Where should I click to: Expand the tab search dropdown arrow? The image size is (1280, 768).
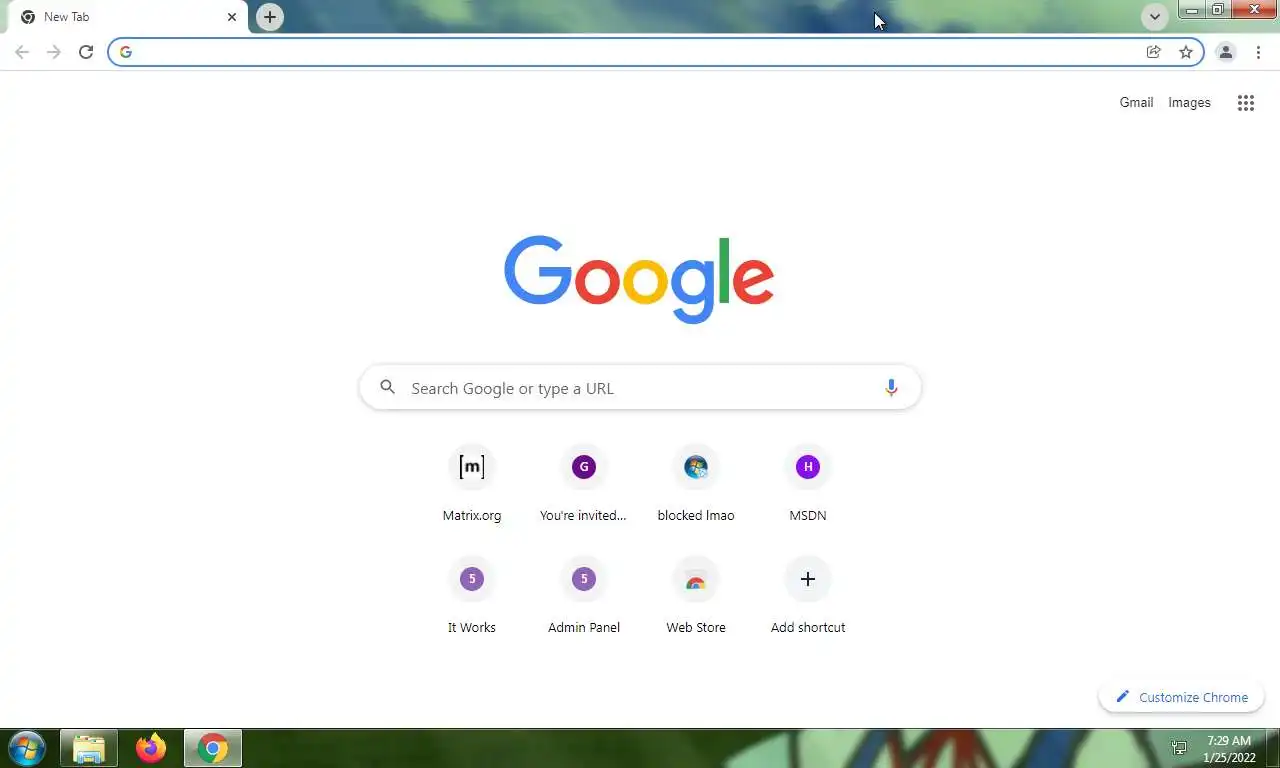[1155, 17]
